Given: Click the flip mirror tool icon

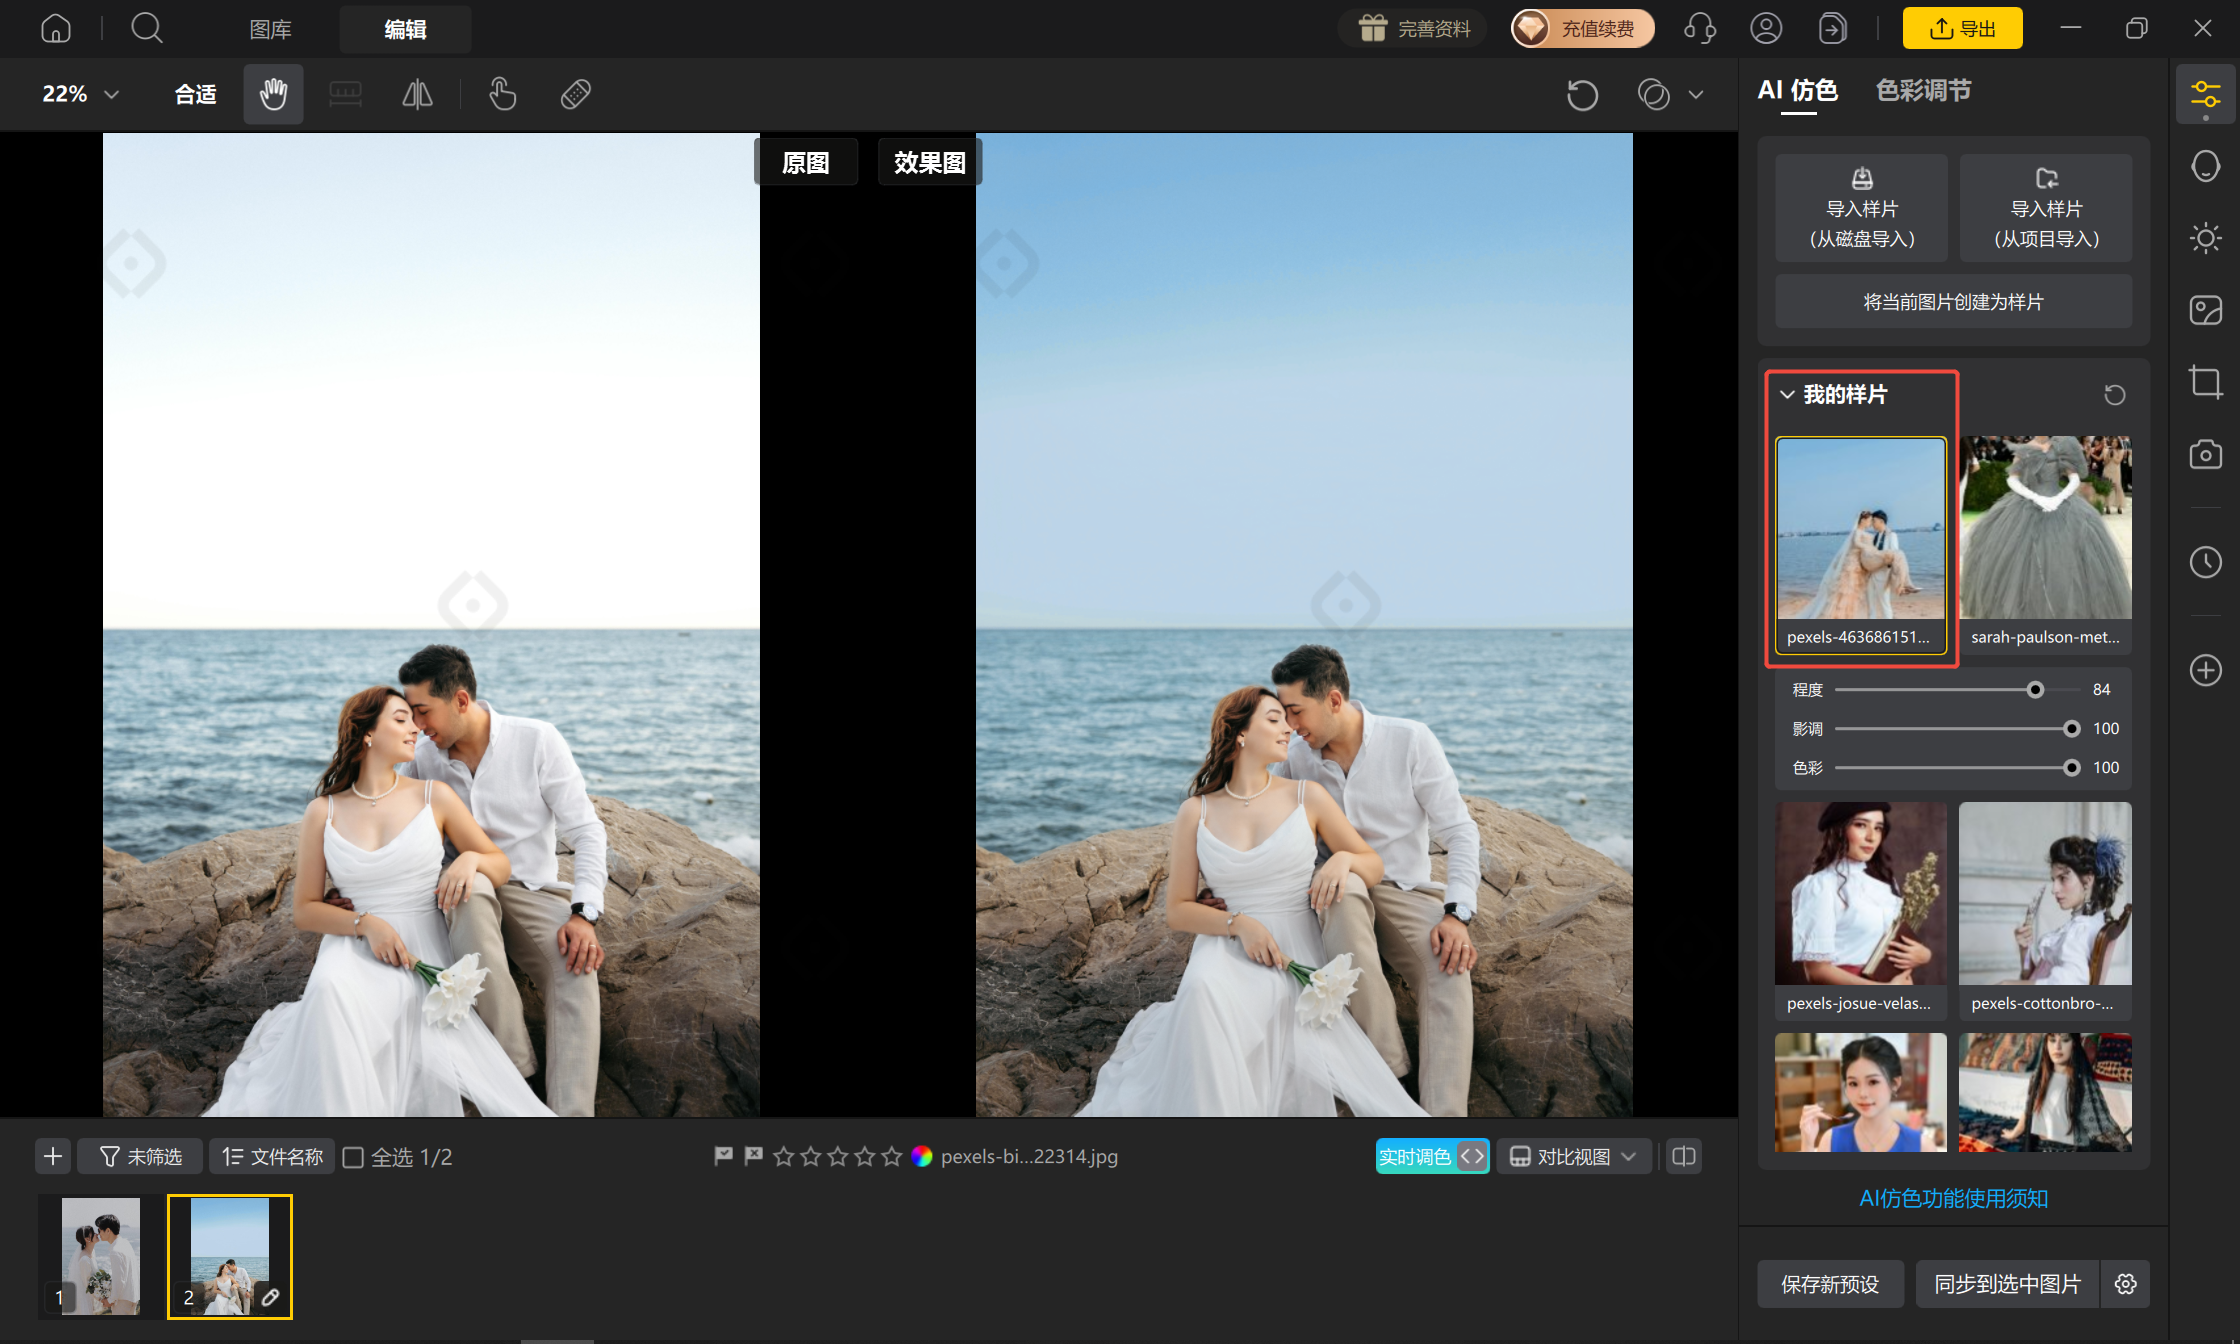Looking at the screenshot, I should (x=417, y=94).
